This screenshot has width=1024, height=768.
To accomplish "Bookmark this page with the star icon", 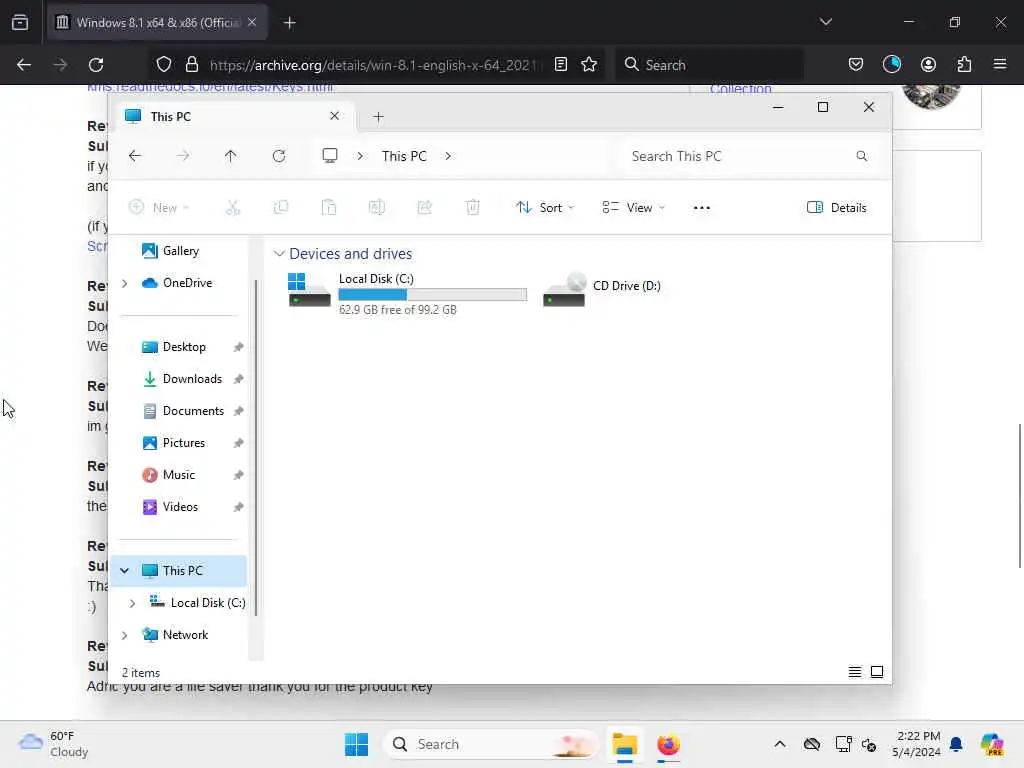I will point(589,65).
